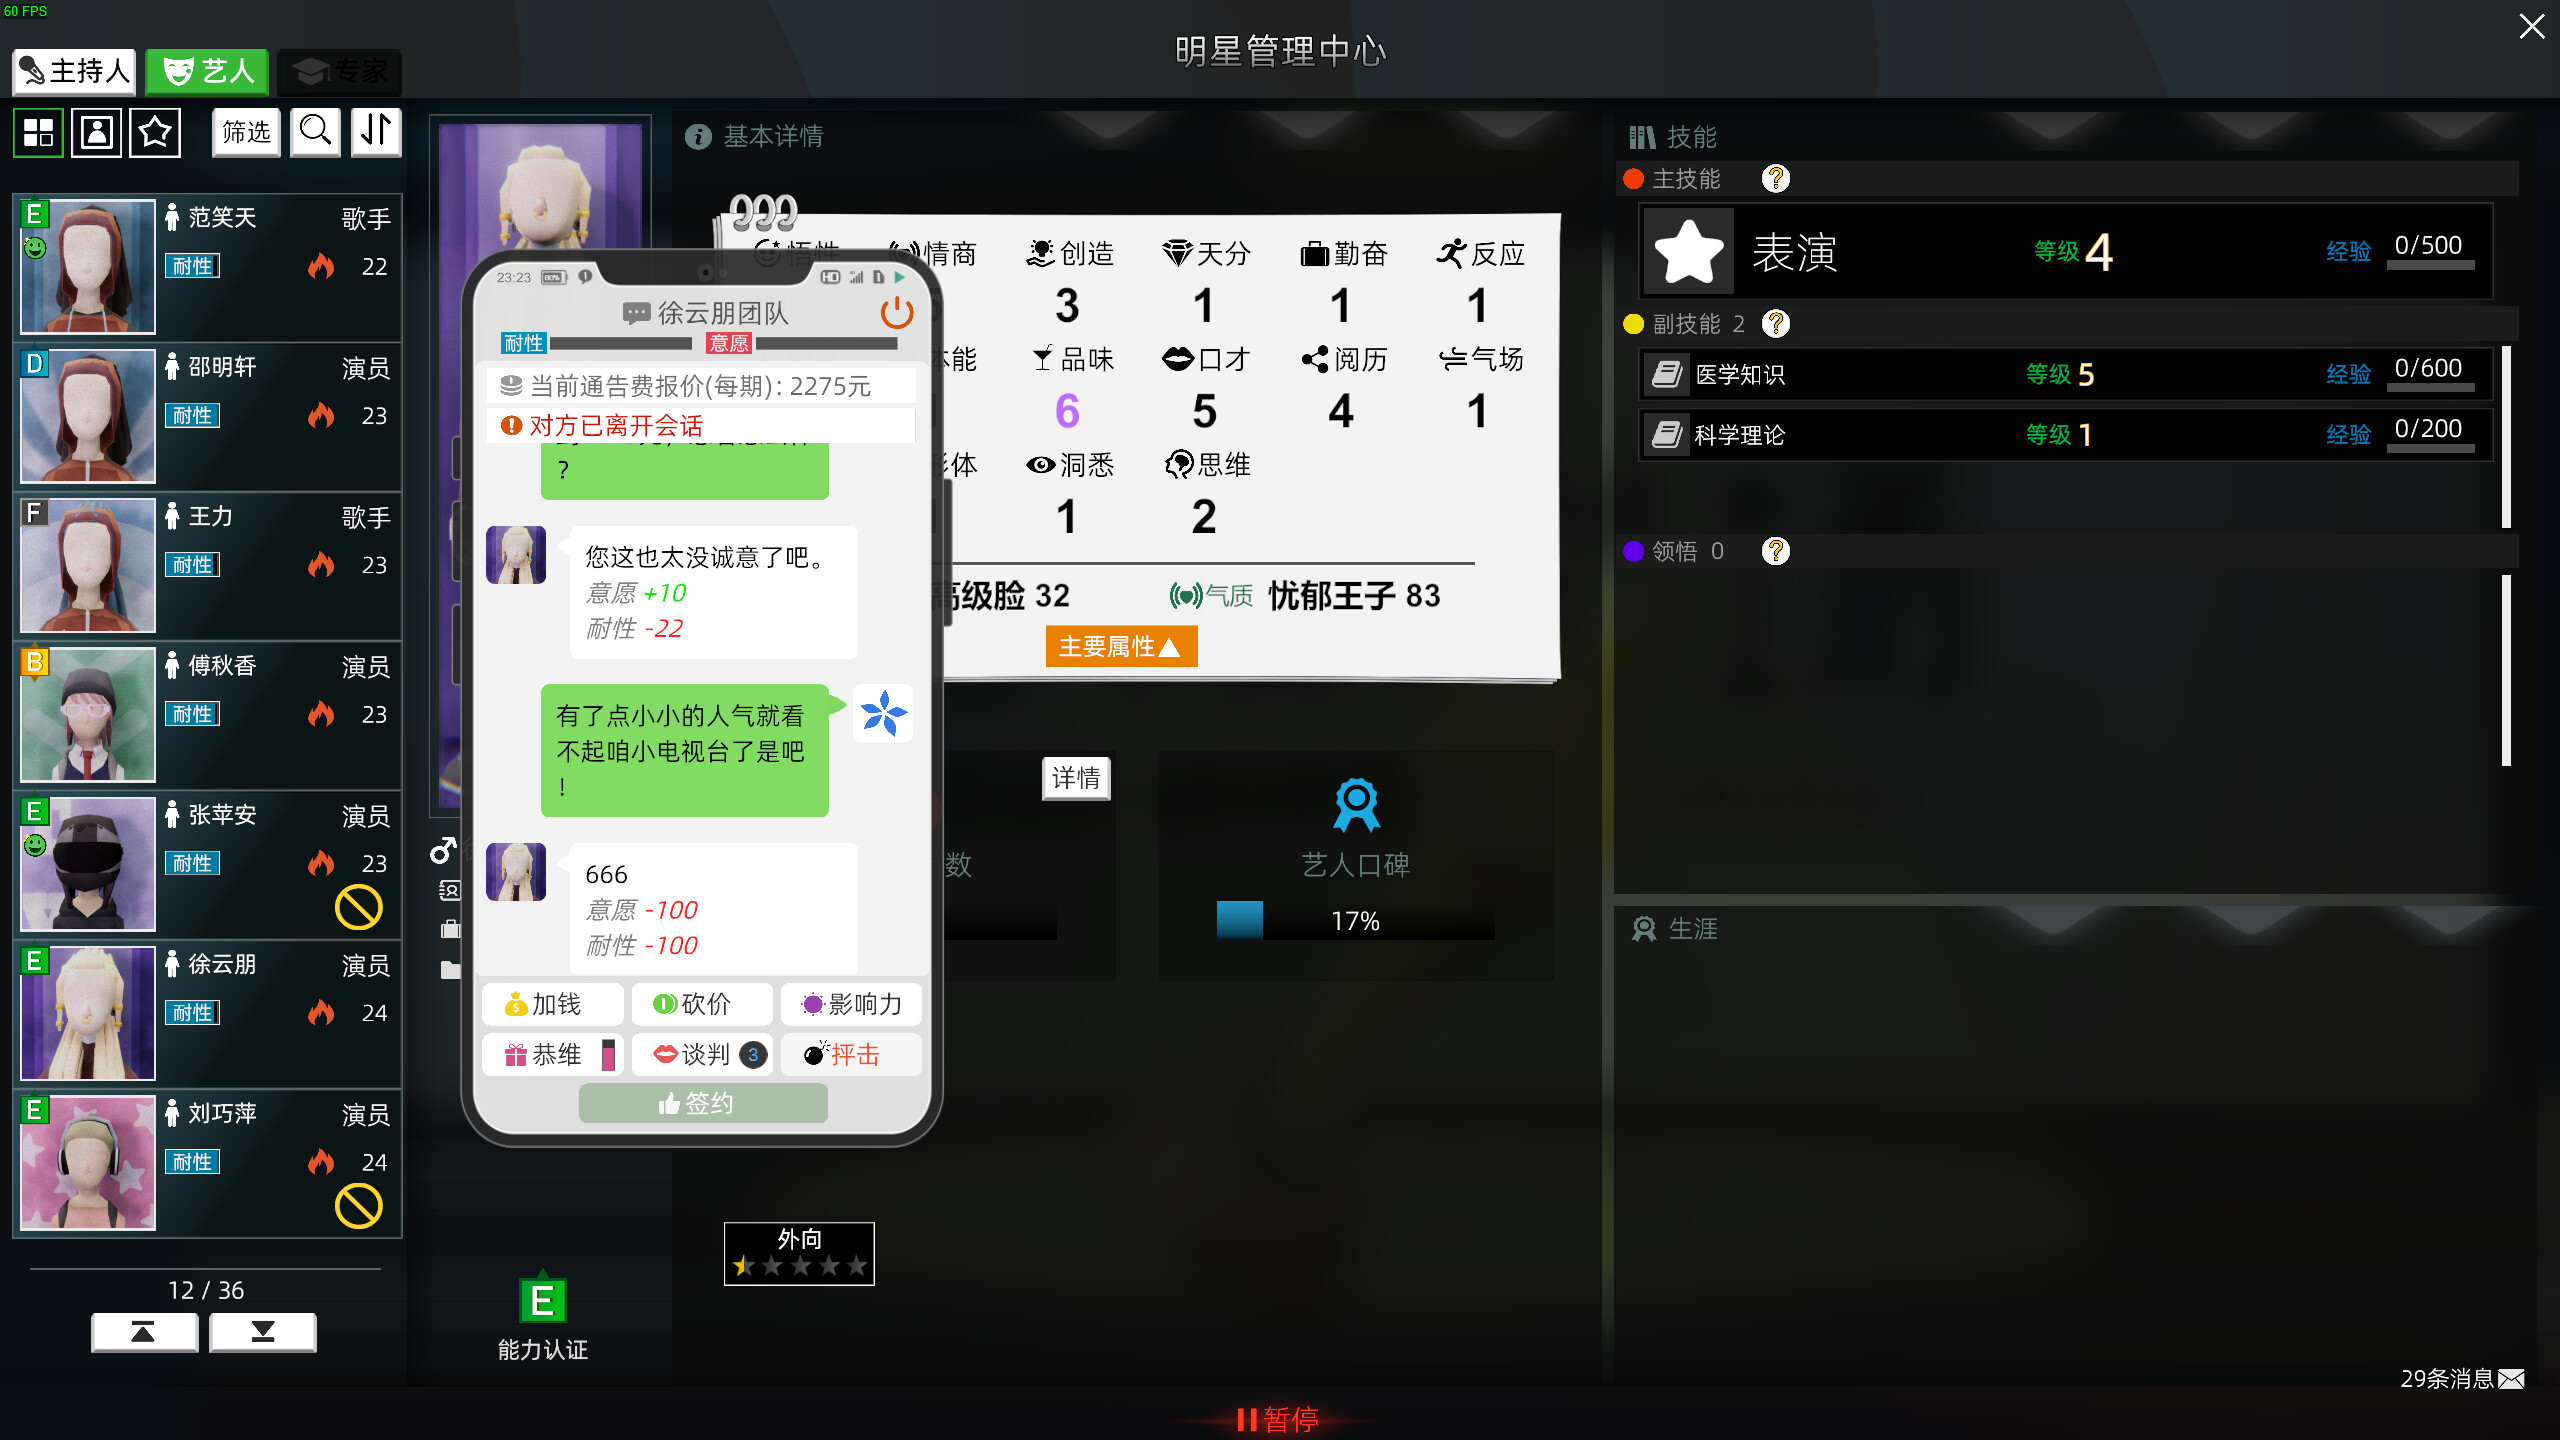Switch to portrait list view
2560x1440 pixels.
point(96,132)
